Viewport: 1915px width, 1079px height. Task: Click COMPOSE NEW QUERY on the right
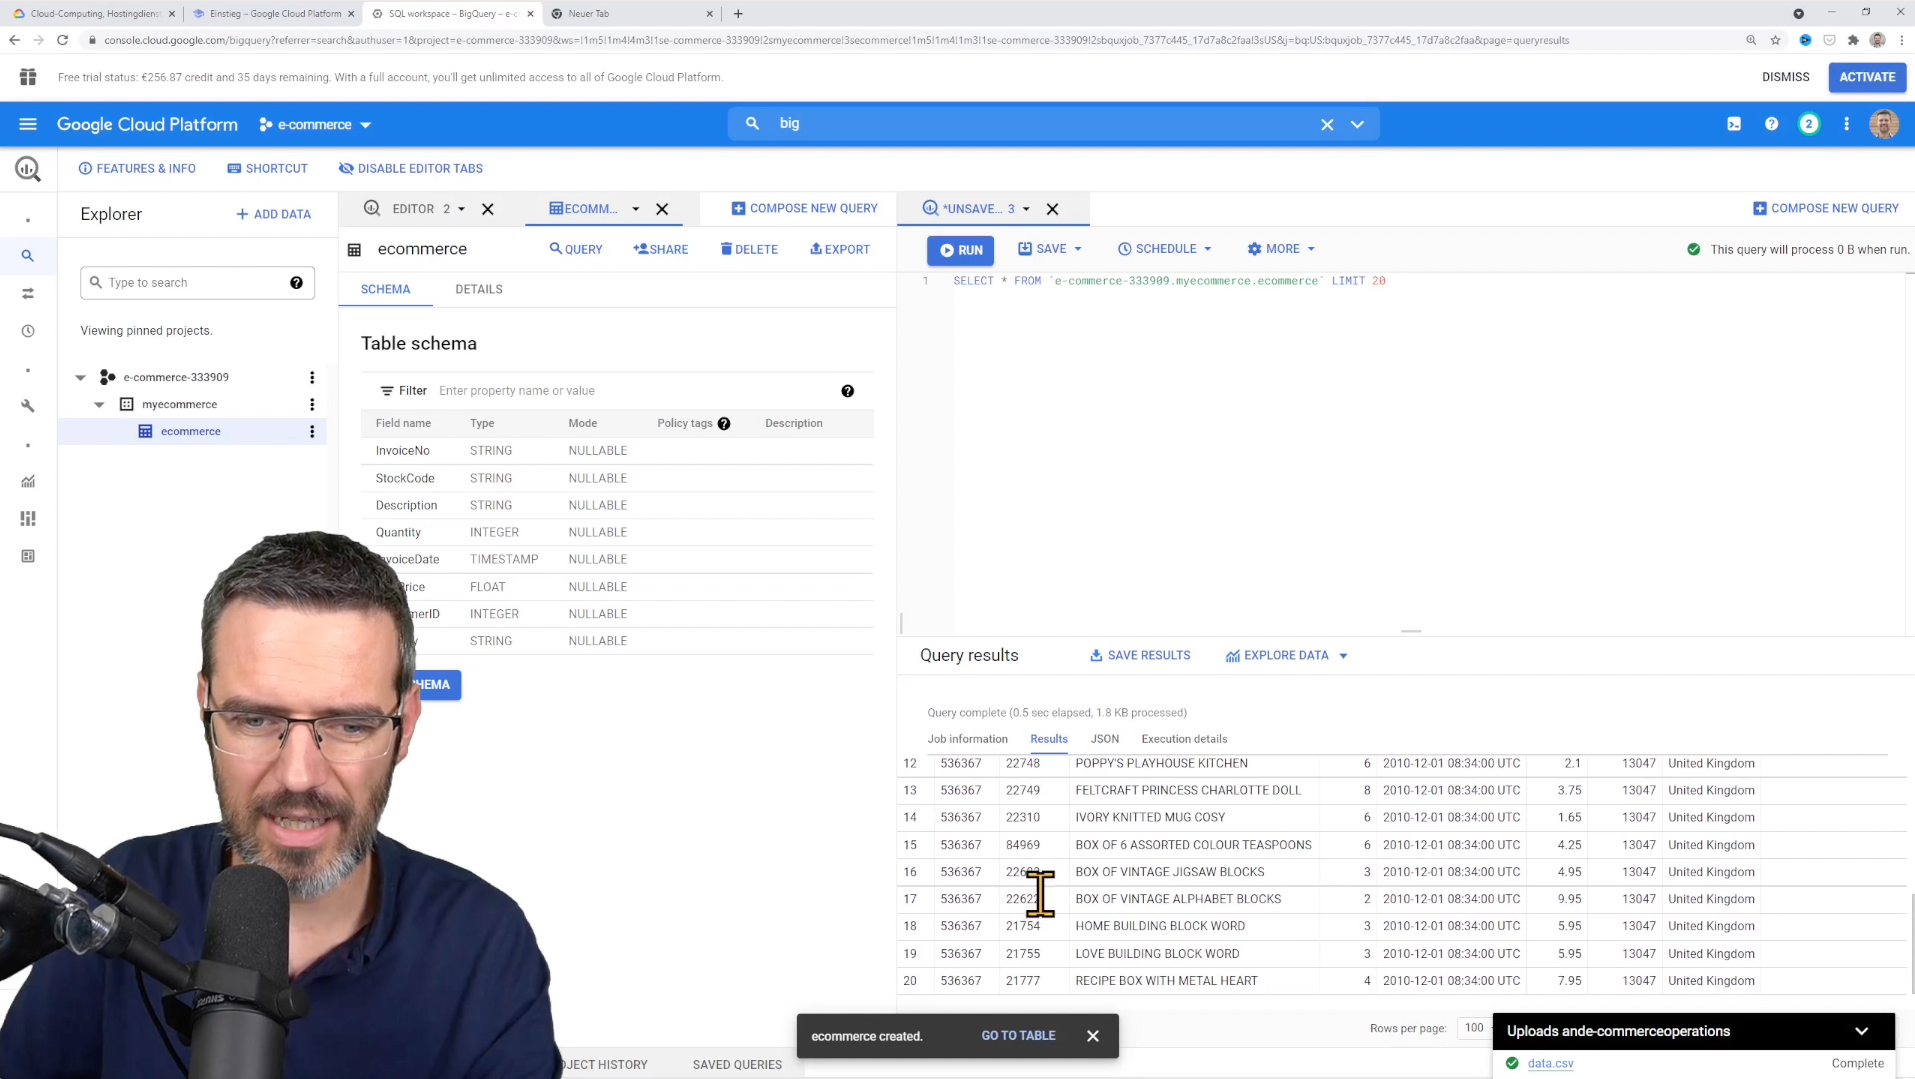coord(1826,208)
